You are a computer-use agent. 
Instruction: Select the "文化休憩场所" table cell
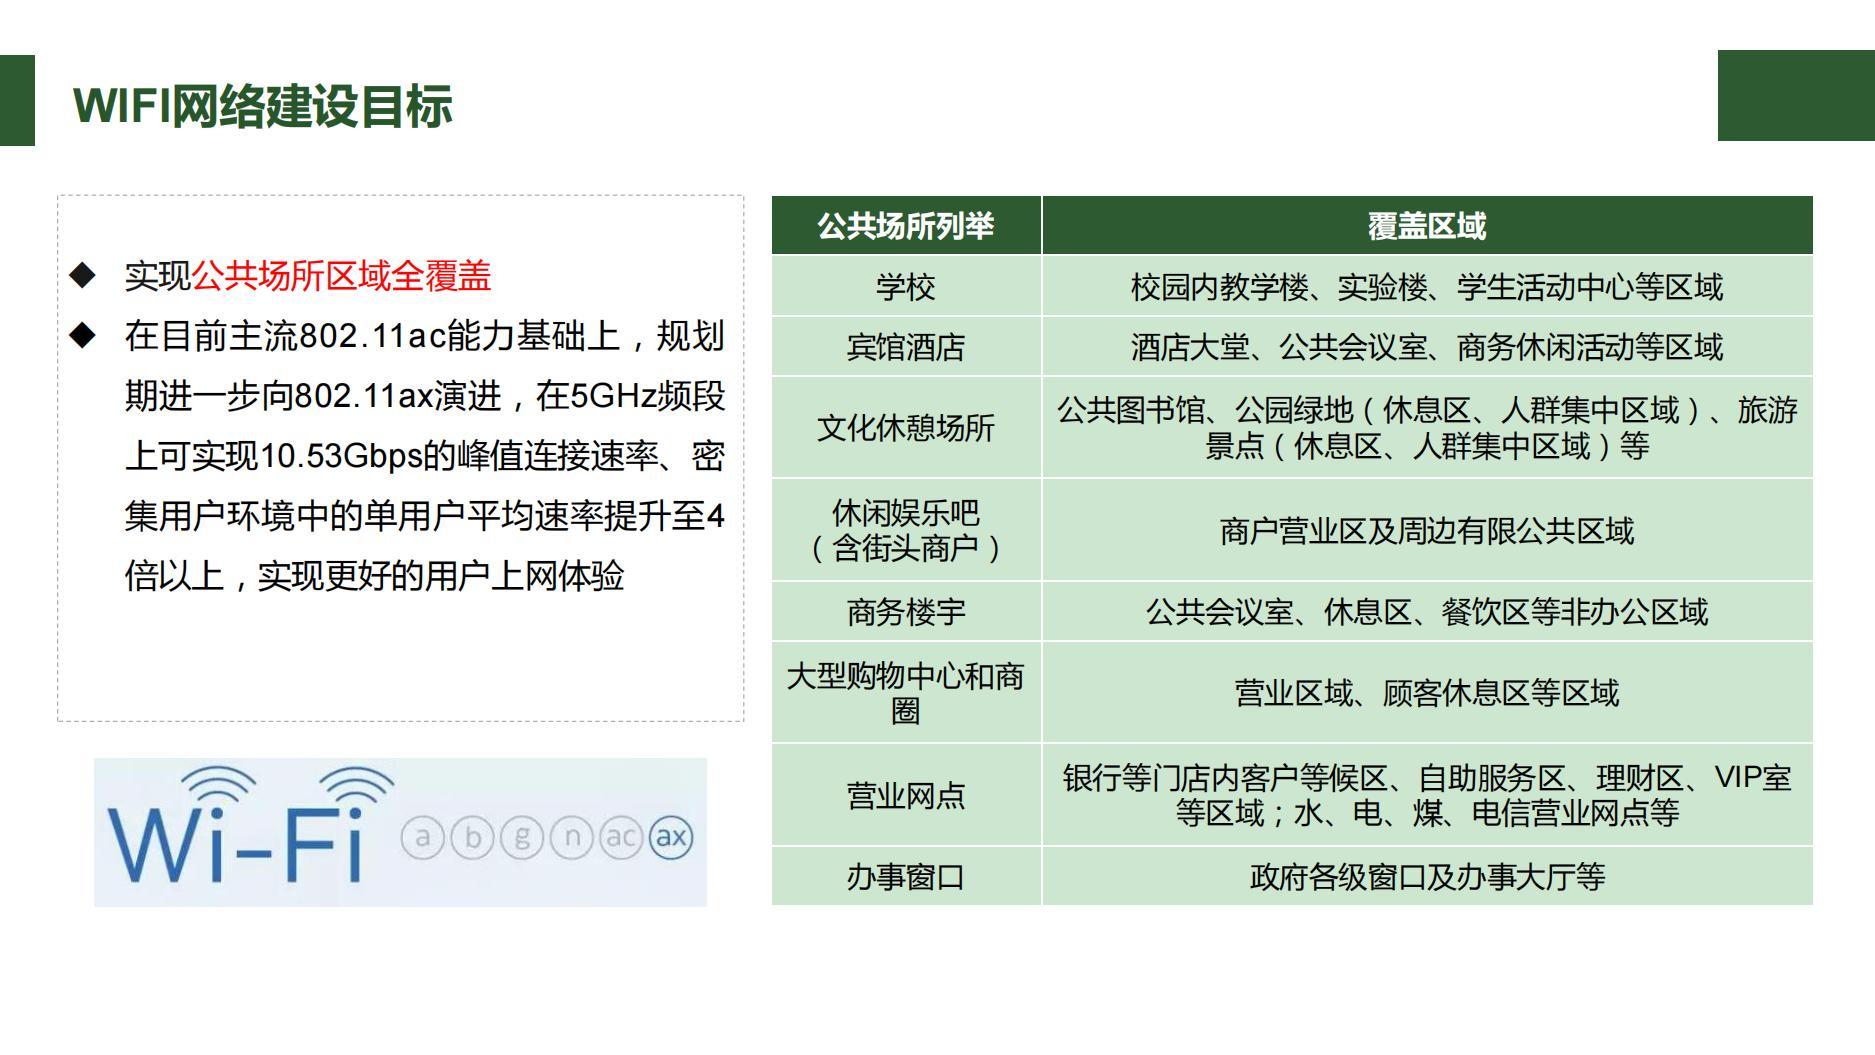point(906,428)
